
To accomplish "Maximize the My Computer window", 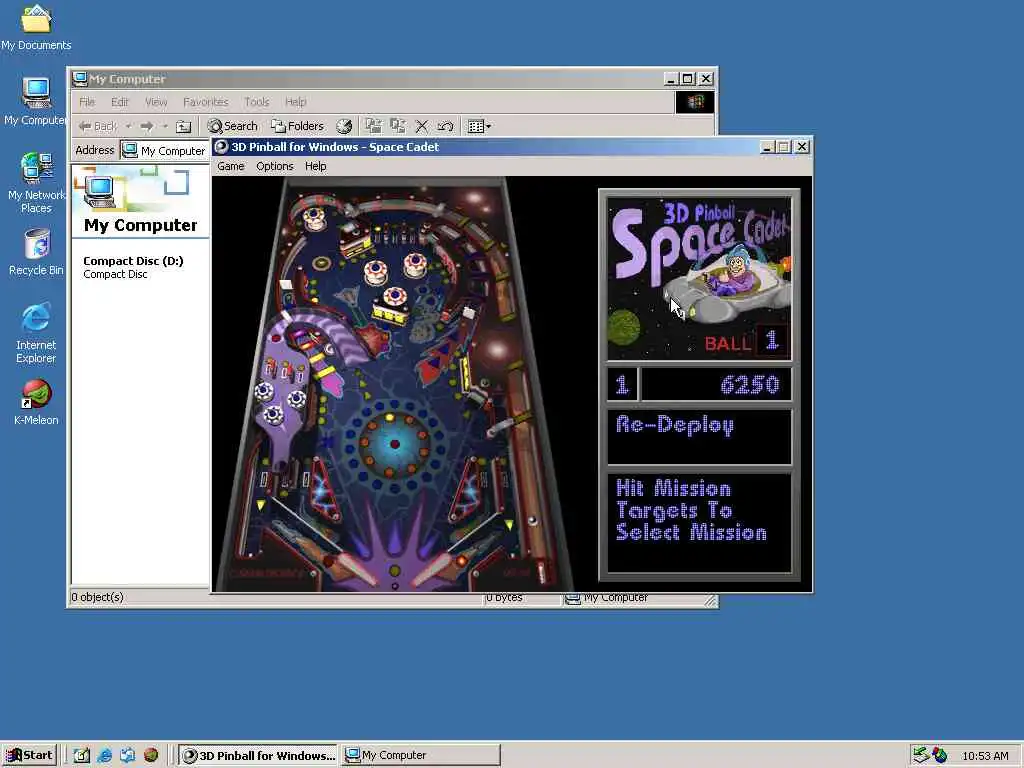I will [x=688, y=79].
